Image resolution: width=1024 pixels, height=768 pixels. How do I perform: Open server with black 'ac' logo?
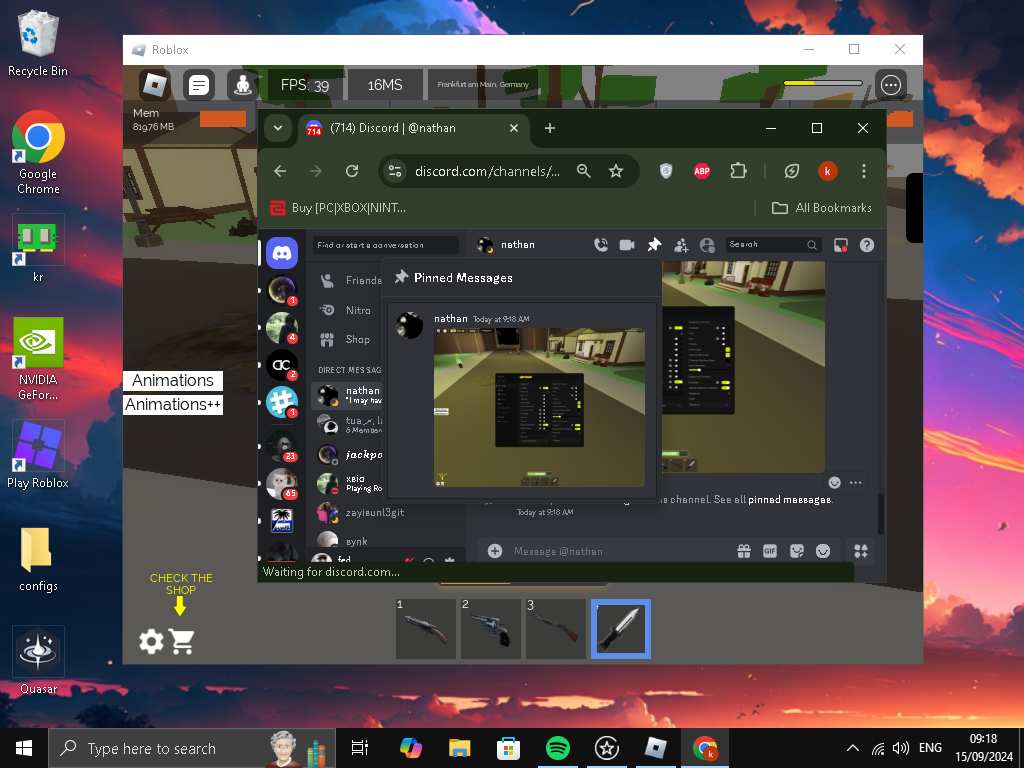tap(282, 365)
